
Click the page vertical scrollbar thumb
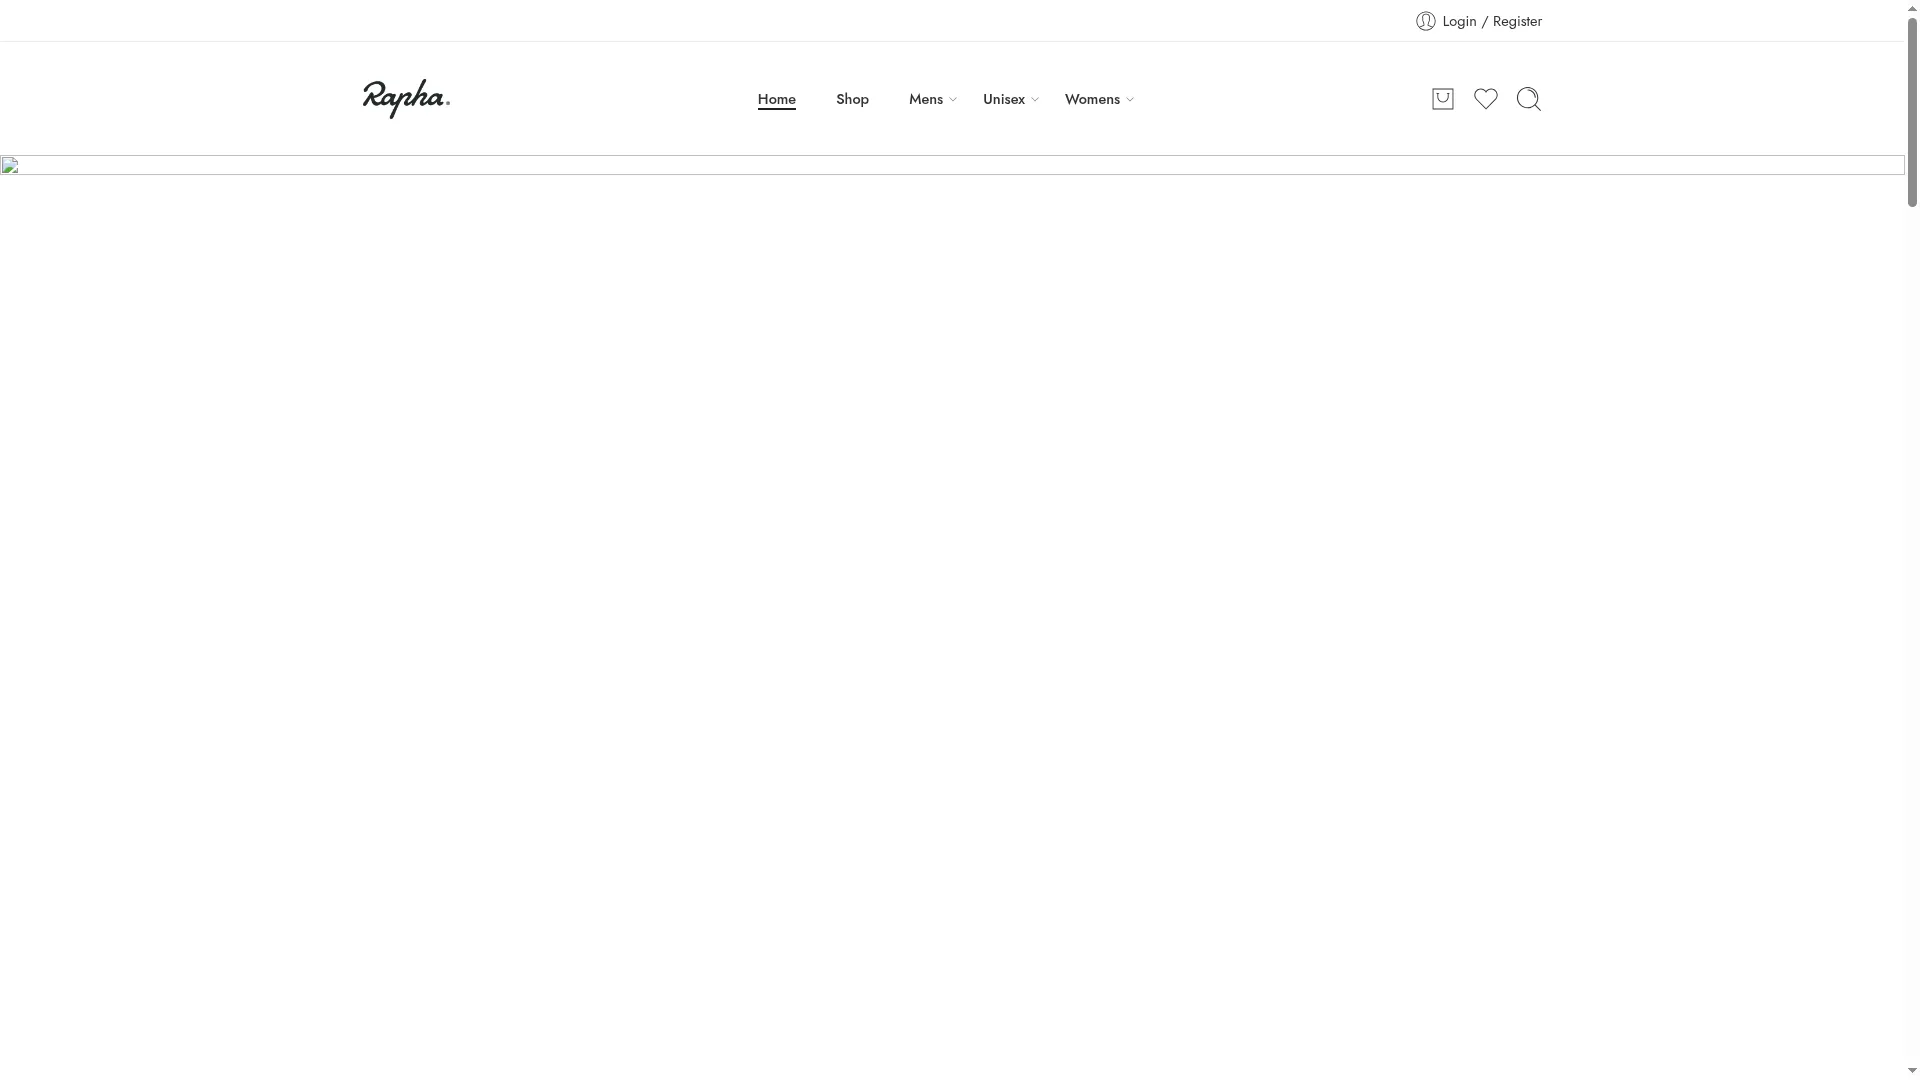tap(1912, 111)
